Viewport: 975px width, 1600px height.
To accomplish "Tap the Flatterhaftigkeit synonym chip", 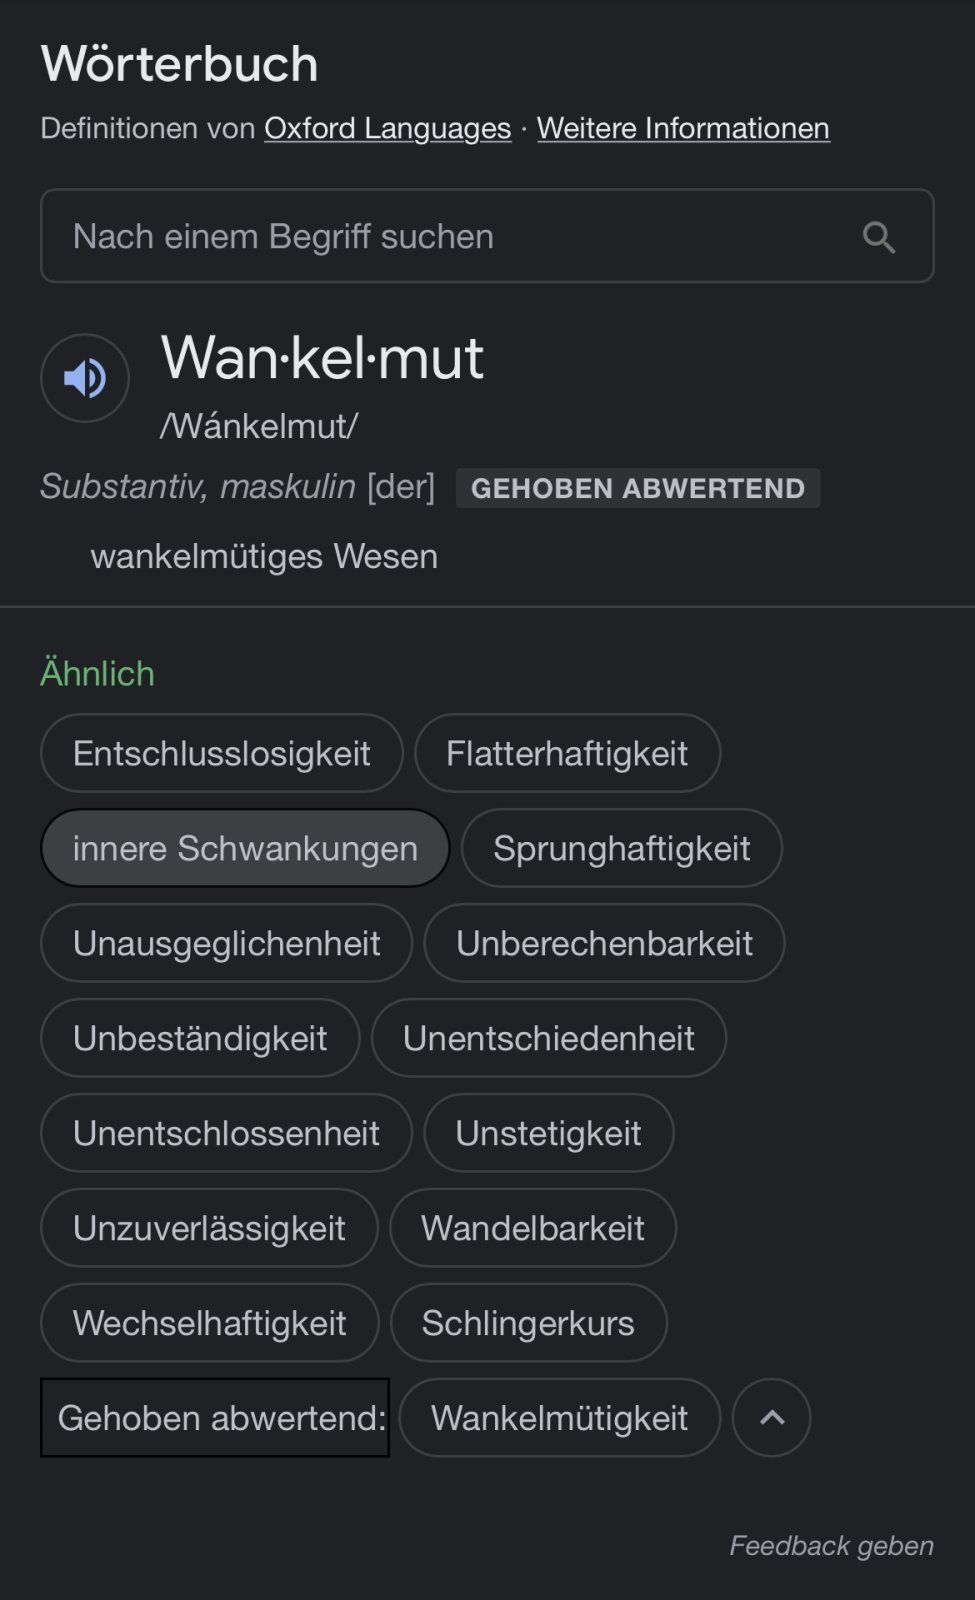I will click(567, 753).
